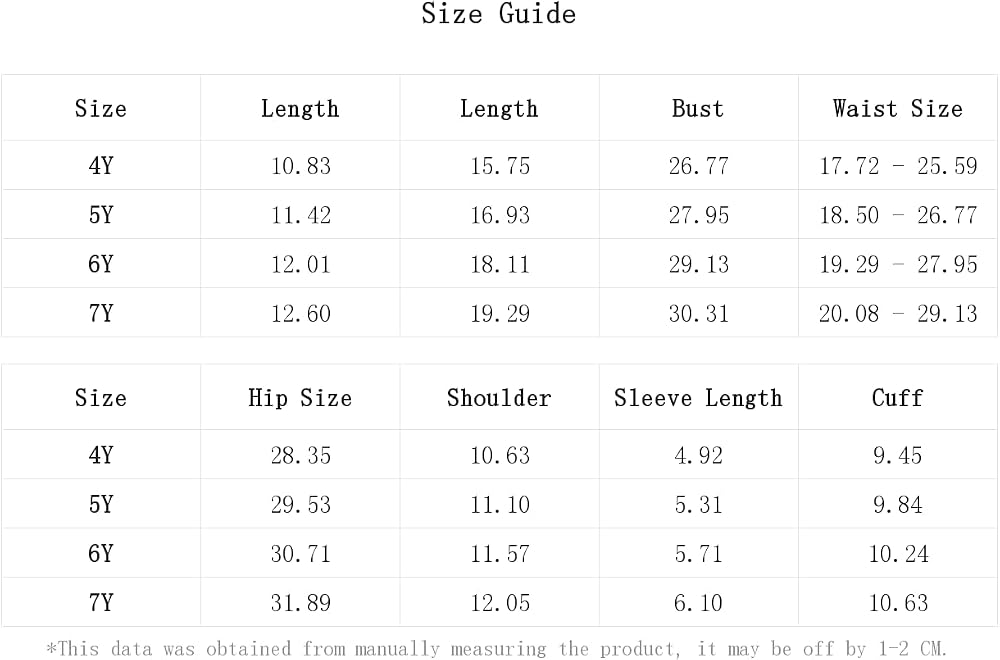Click the Cuff column header
Viewport: 1000px width, 660px height.
click(x=897, y=398)
